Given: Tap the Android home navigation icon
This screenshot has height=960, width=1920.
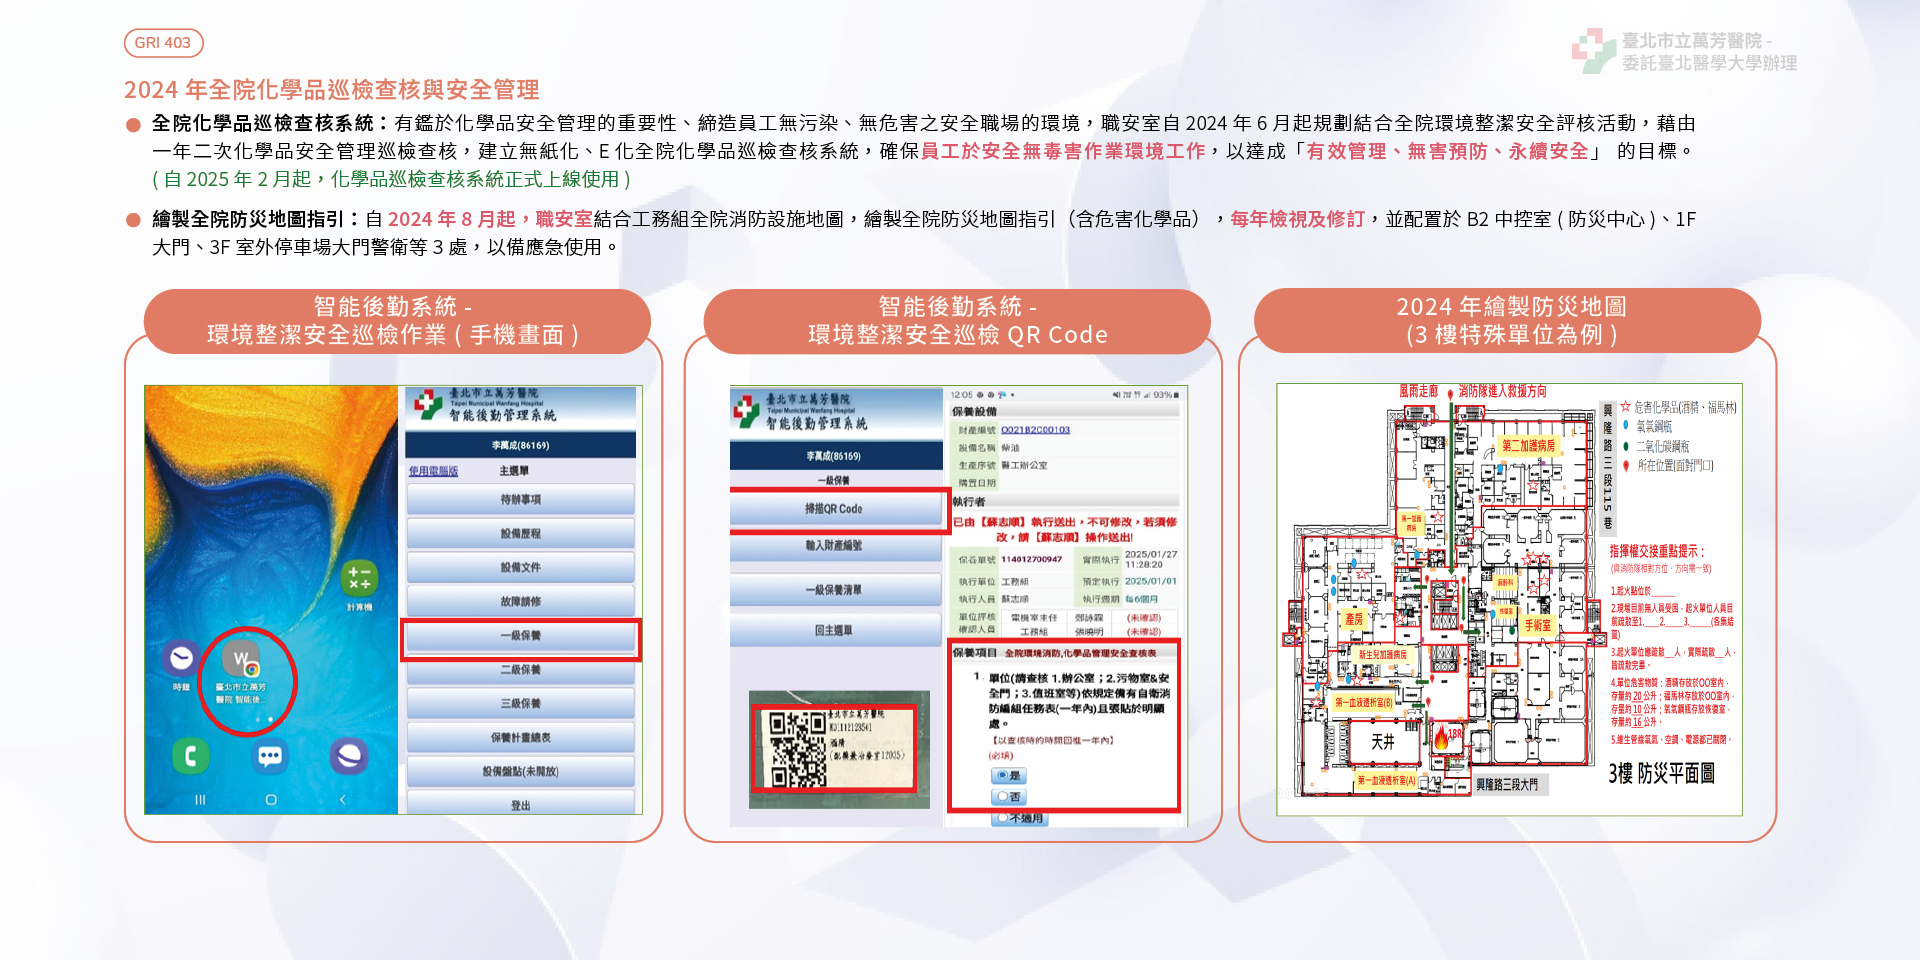Looking at the screenshot, I should tap(271, 800).
